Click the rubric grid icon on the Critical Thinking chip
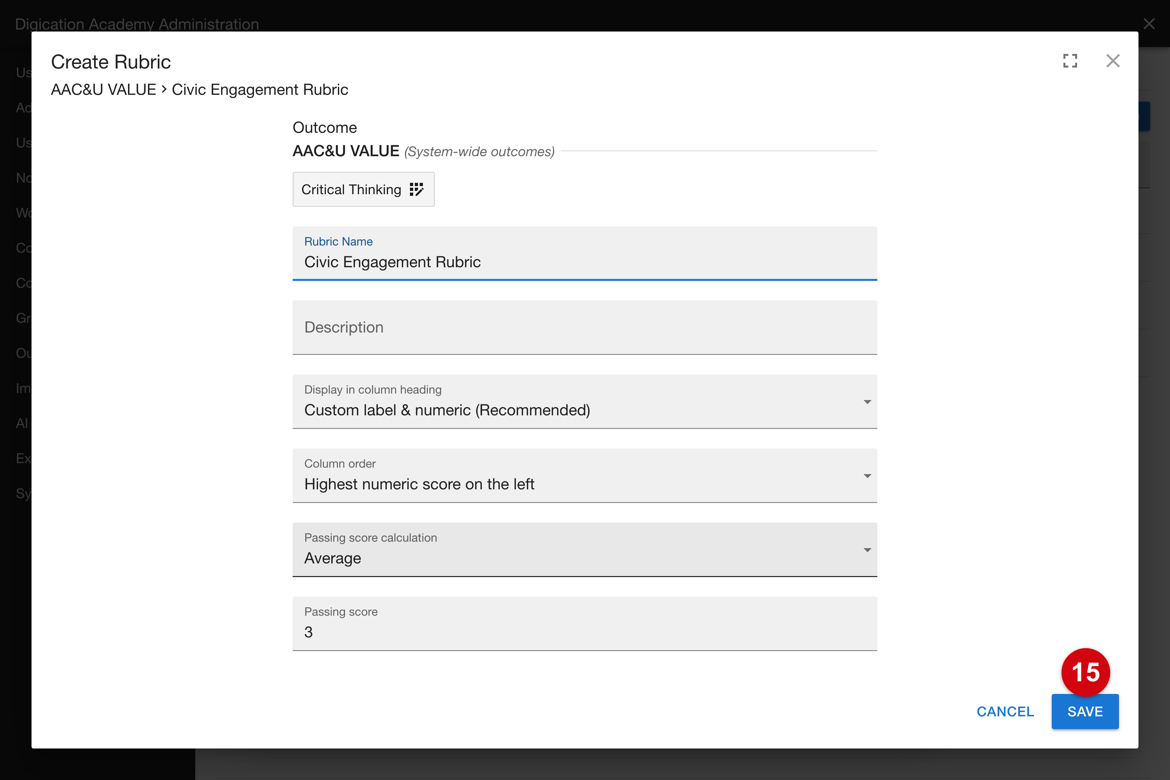1170x780 pixels. point(416,190)
